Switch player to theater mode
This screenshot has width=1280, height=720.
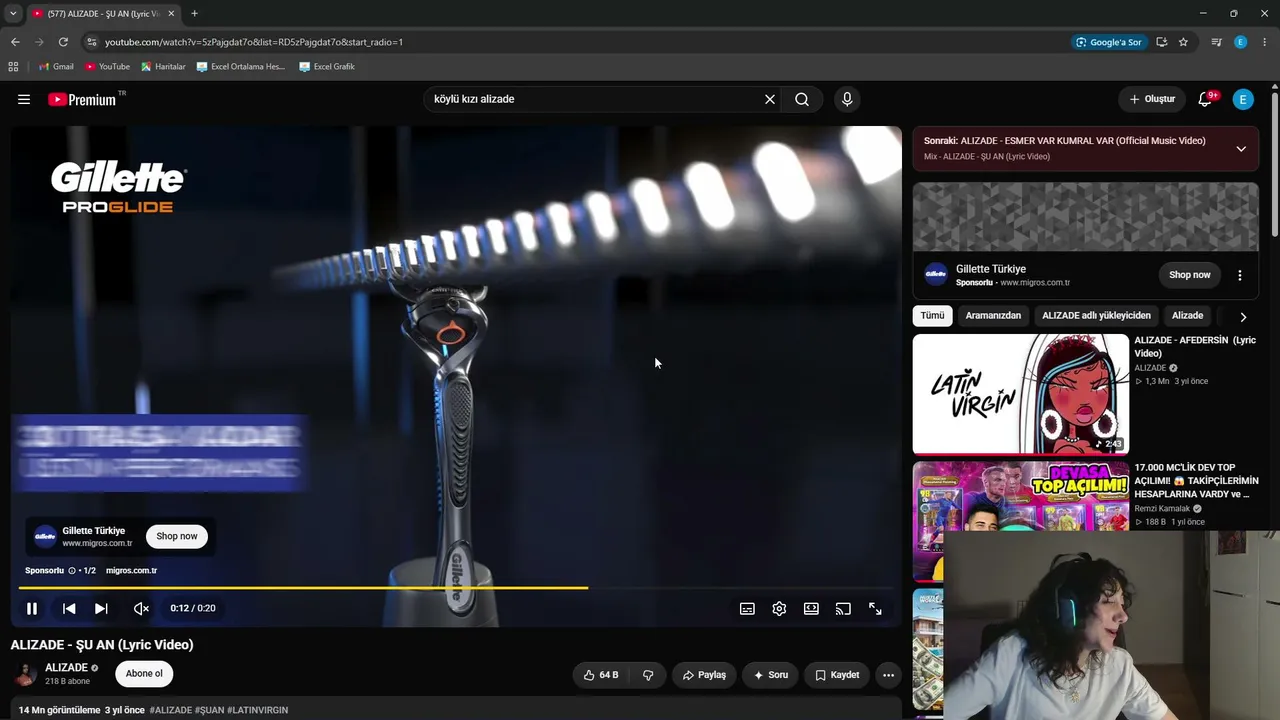(811, 608)
